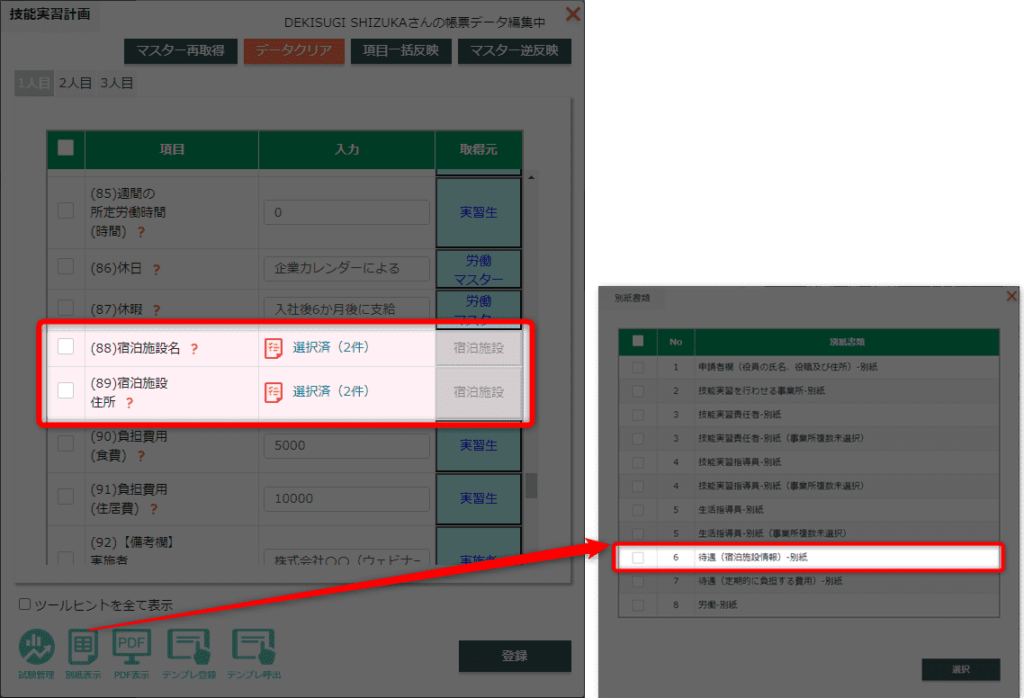Click 労働マスター source button for (86)休日
The width and height of the screenshot is (1024, 698).
[479, 269]
